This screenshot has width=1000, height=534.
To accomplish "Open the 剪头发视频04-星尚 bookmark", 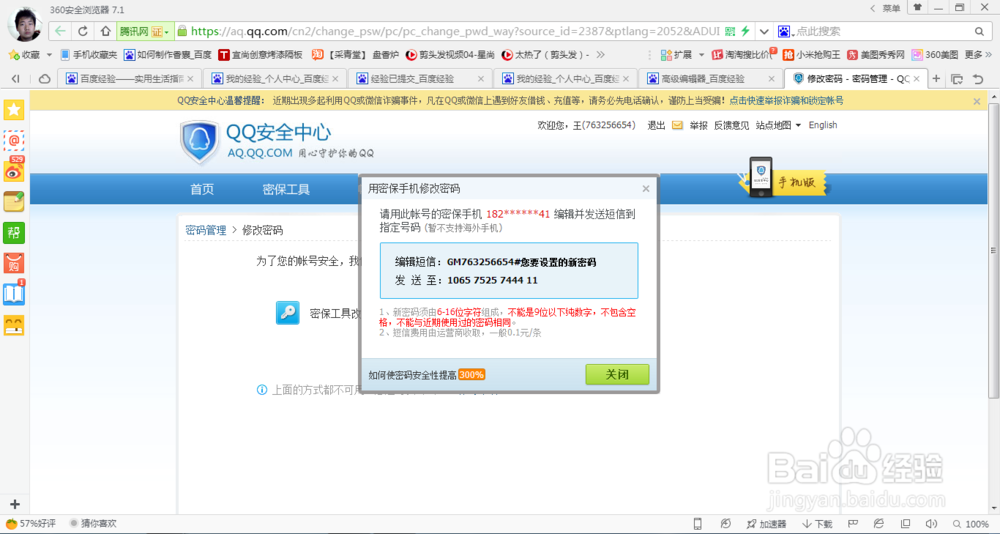I will click(451, 55).
